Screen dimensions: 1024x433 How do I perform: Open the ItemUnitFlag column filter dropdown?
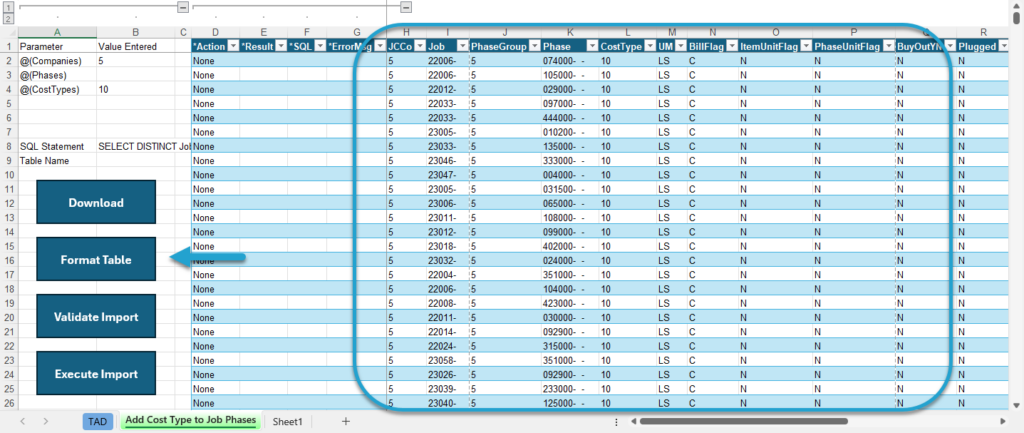[805, 46]
